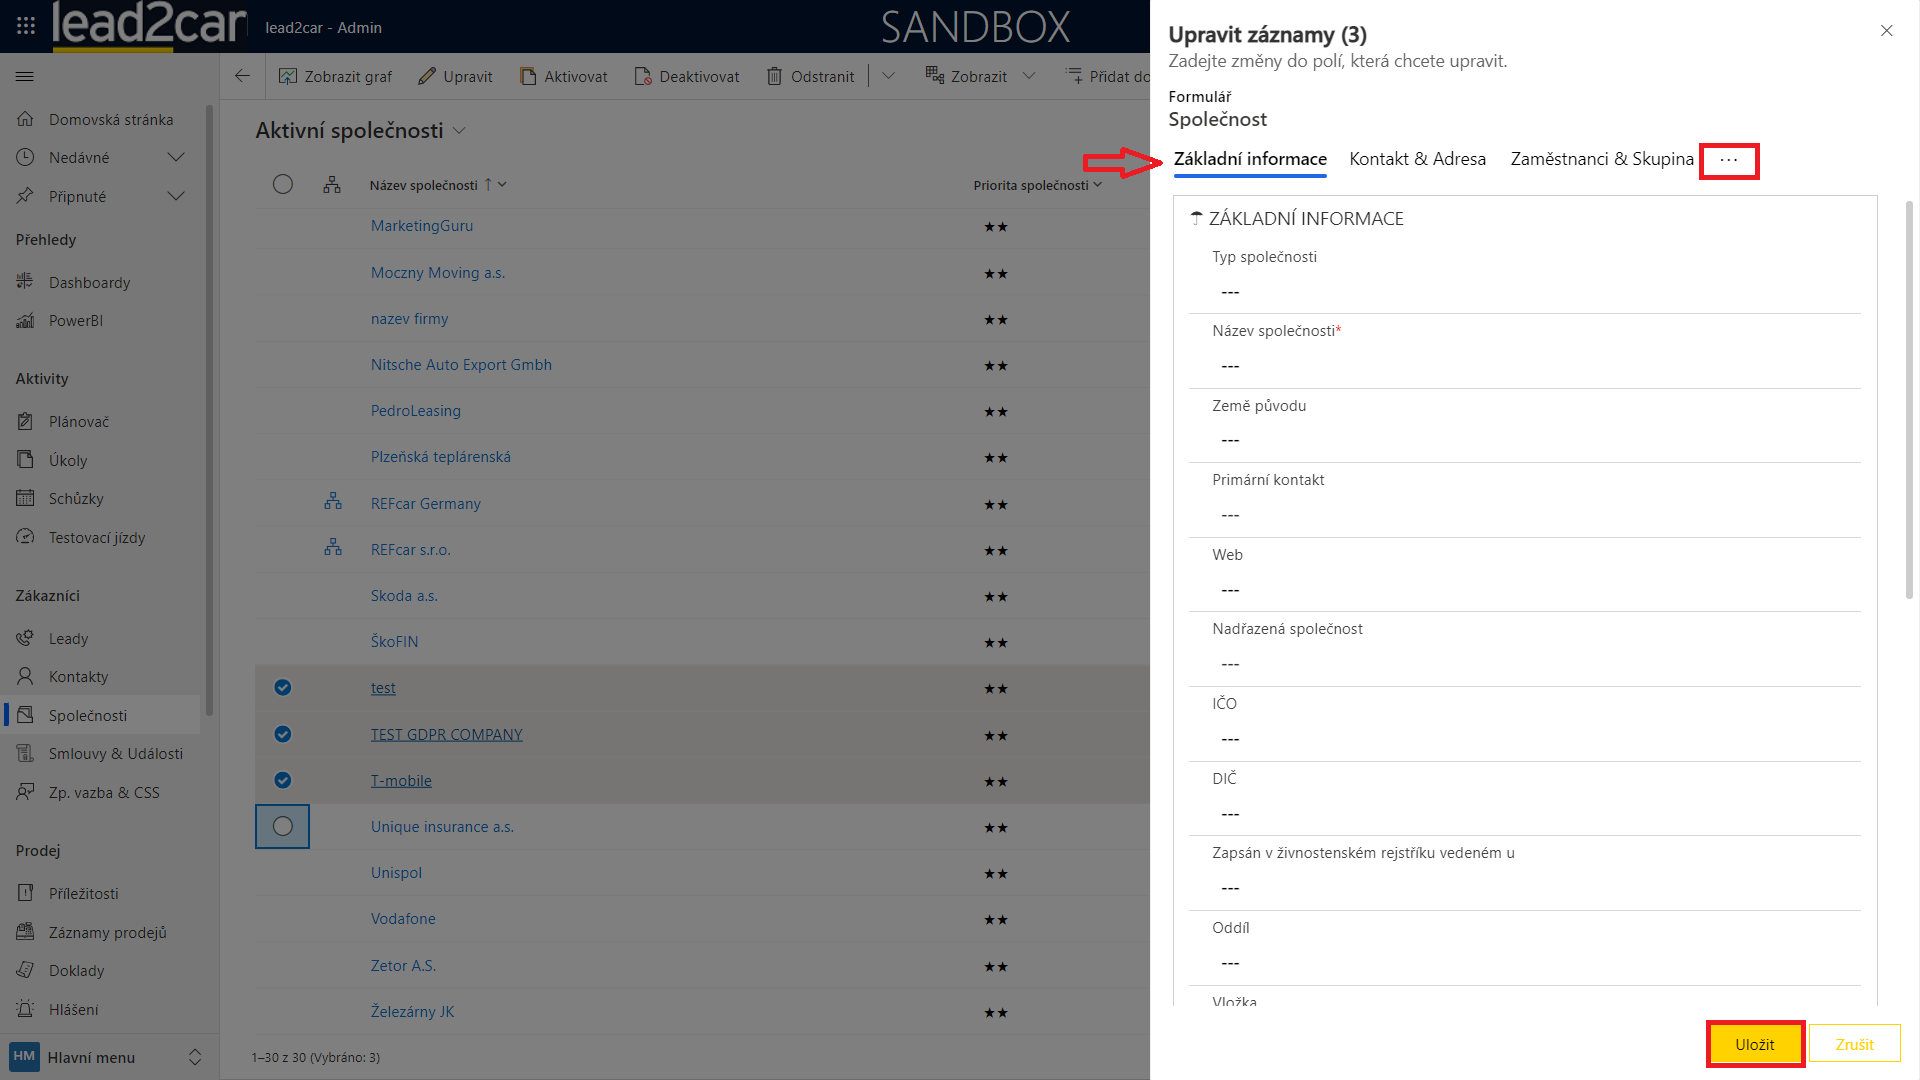Toggle the select-all circle in the header
1920x1080 pixels.
point(283,184)
